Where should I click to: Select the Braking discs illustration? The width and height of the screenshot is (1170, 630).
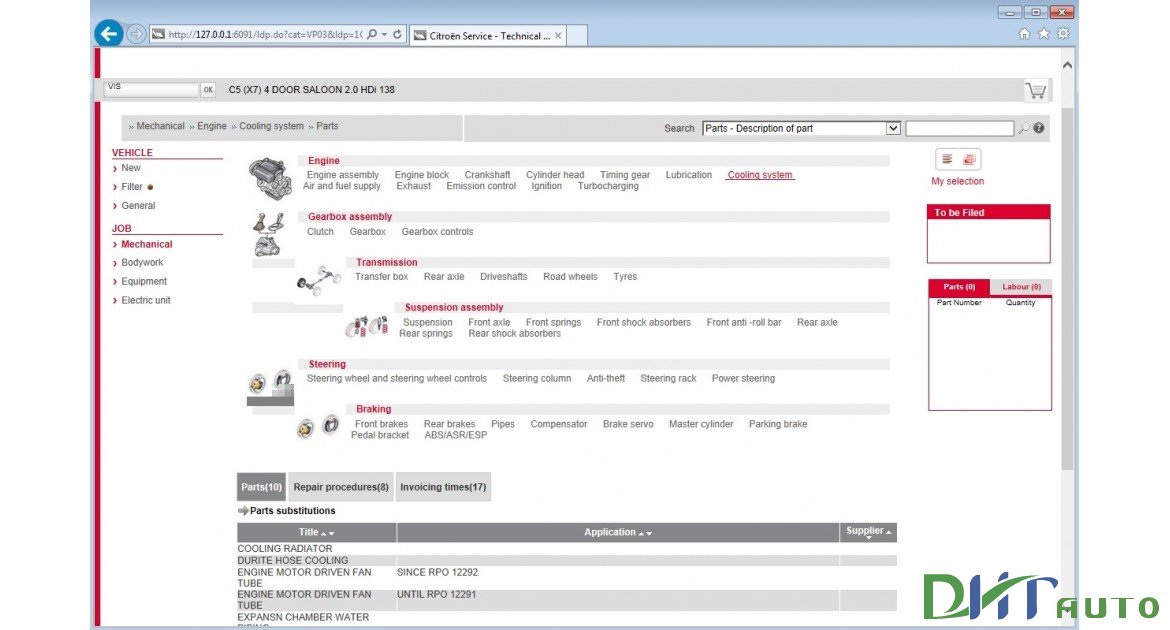319,427
